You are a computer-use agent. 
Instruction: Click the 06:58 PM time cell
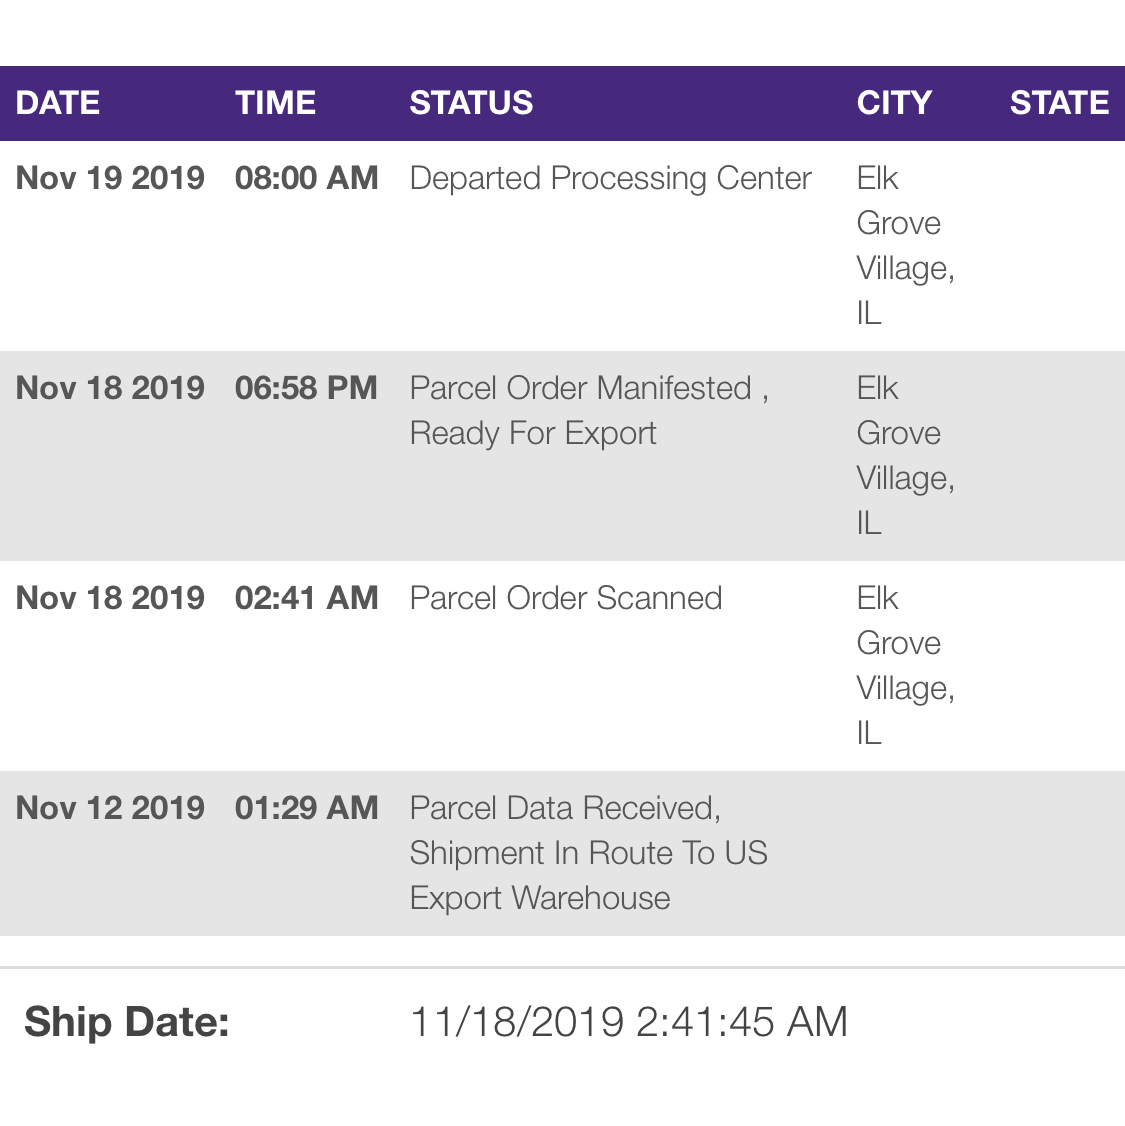tap(306, 388)
